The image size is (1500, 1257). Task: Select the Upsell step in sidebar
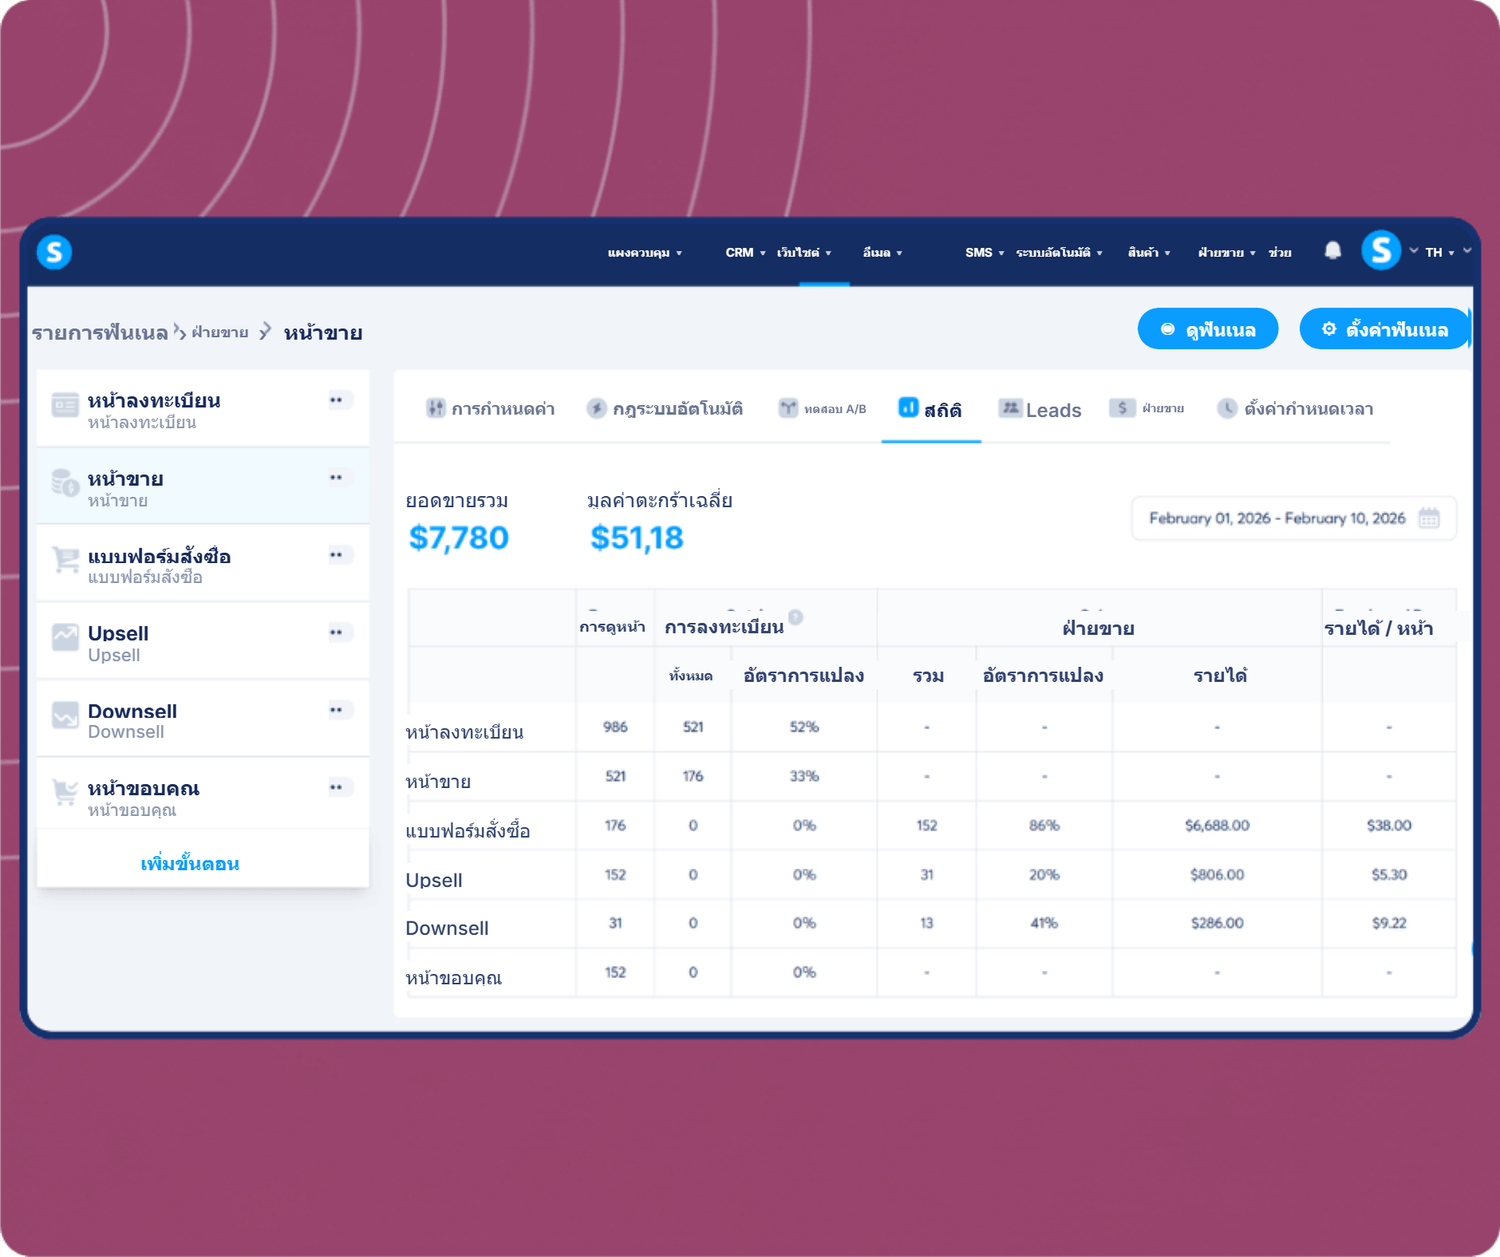point(203,641)
